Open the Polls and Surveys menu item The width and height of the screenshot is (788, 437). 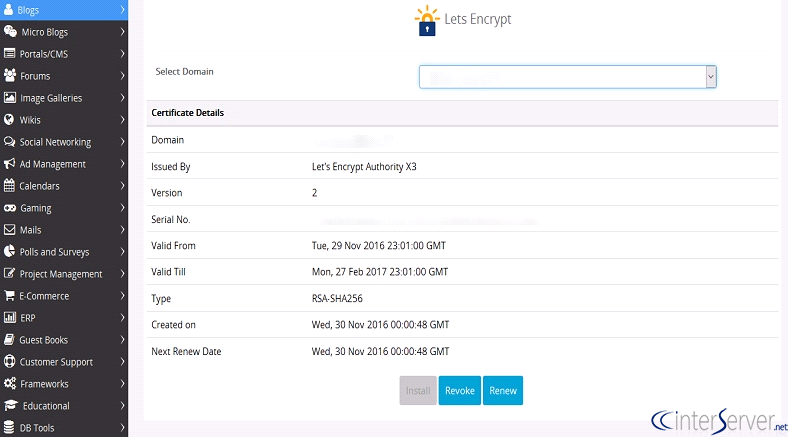[64, 252]
